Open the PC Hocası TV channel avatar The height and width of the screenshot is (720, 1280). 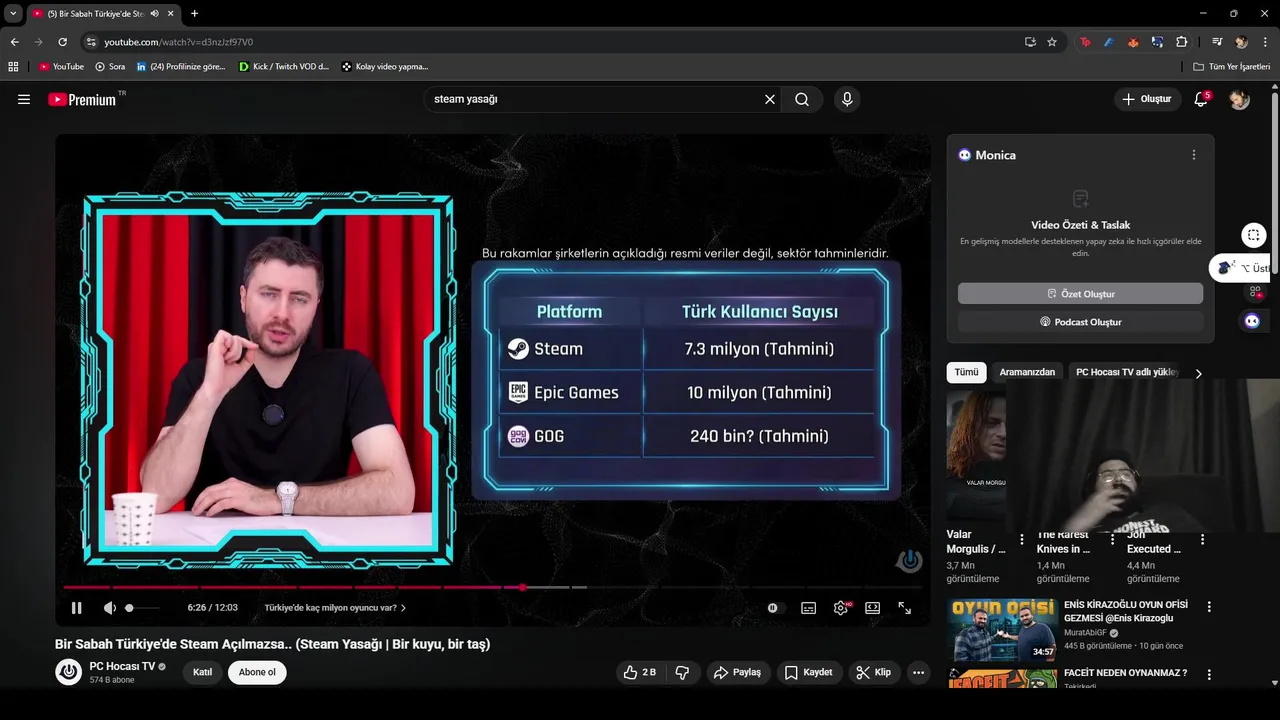[x=68, y=672]
